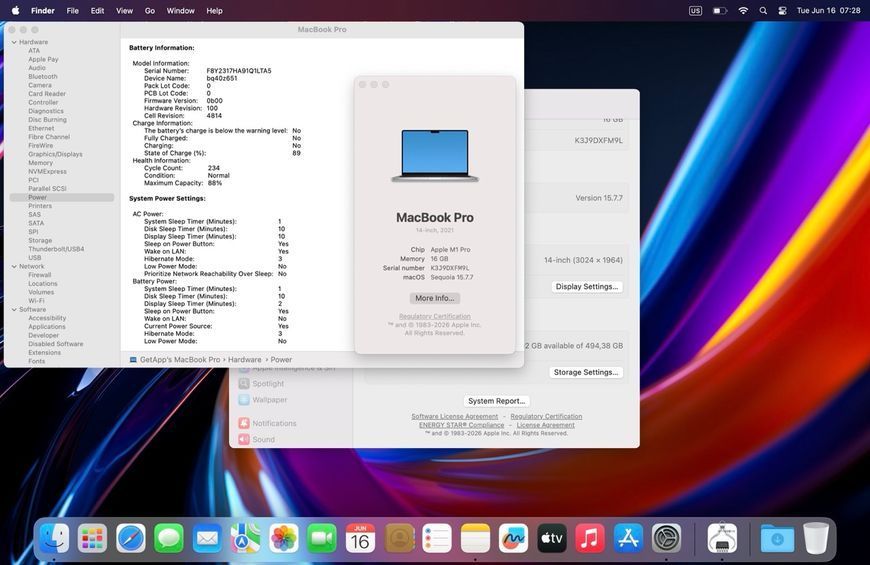Open Reminders from the Dock
The height and width of the screenshot is (565, 870).
click(437, 538)
